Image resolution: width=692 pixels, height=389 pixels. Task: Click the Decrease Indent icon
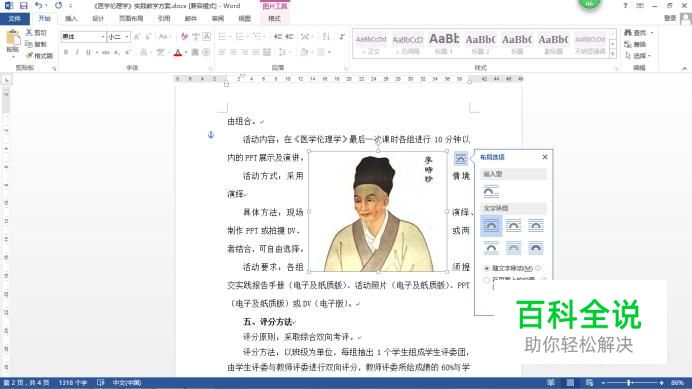(x=278, y=37)
